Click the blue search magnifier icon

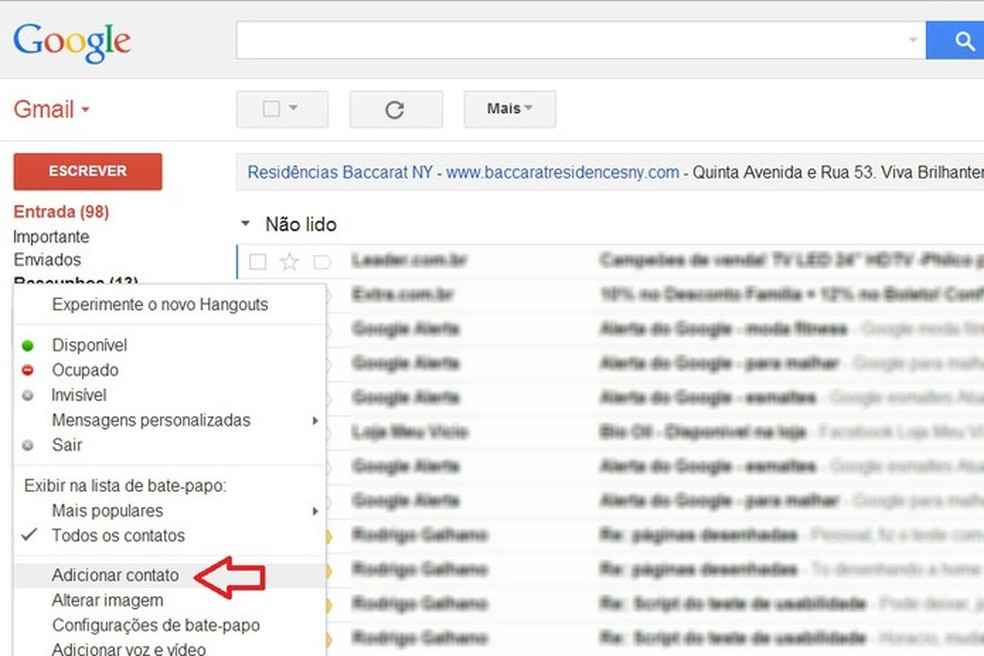pos(962,41)
